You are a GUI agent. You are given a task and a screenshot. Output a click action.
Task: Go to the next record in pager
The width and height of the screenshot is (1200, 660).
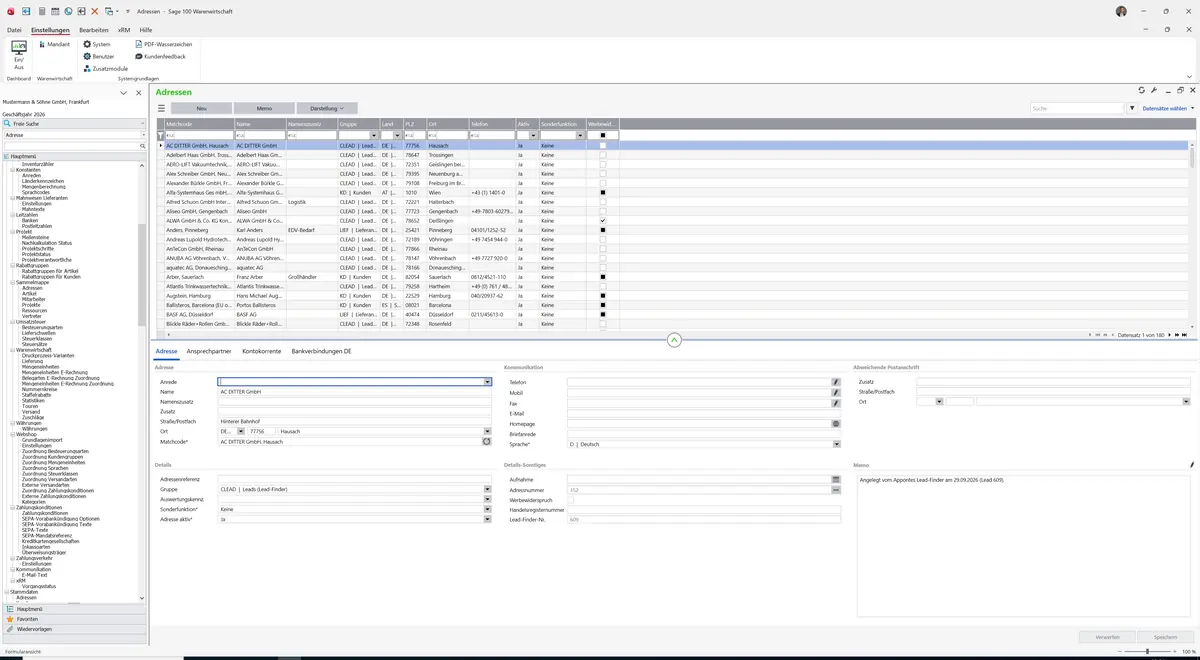click(x=1171, y=335)
